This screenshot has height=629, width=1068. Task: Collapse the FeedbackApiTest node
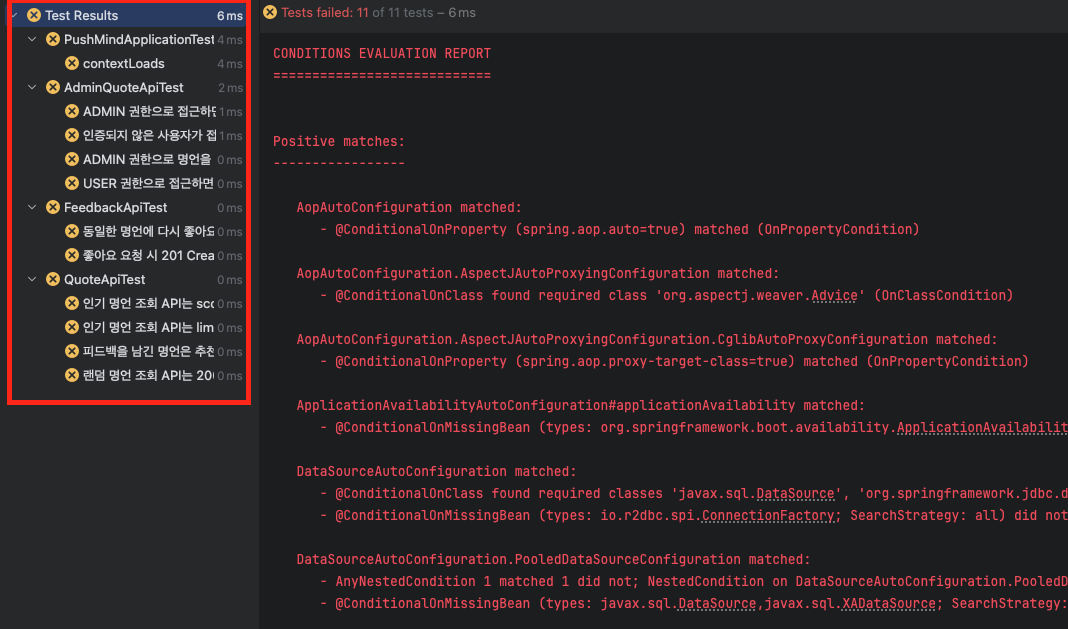pyautogui.click(x=32, y=207)
